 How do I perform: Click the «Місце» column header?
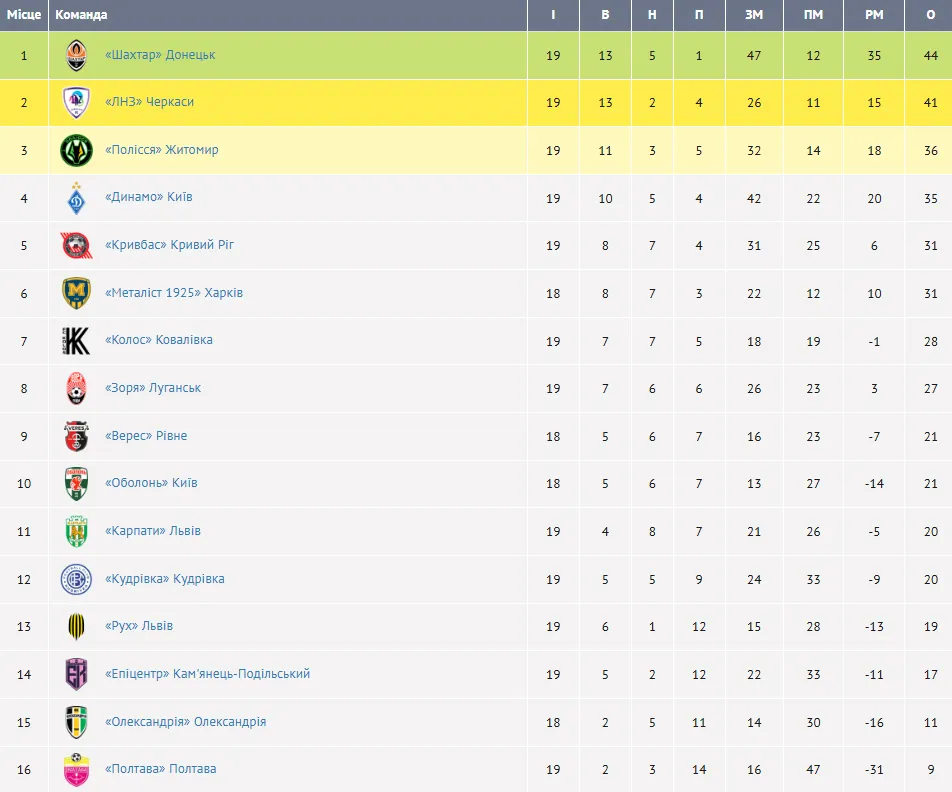(24, 15)
